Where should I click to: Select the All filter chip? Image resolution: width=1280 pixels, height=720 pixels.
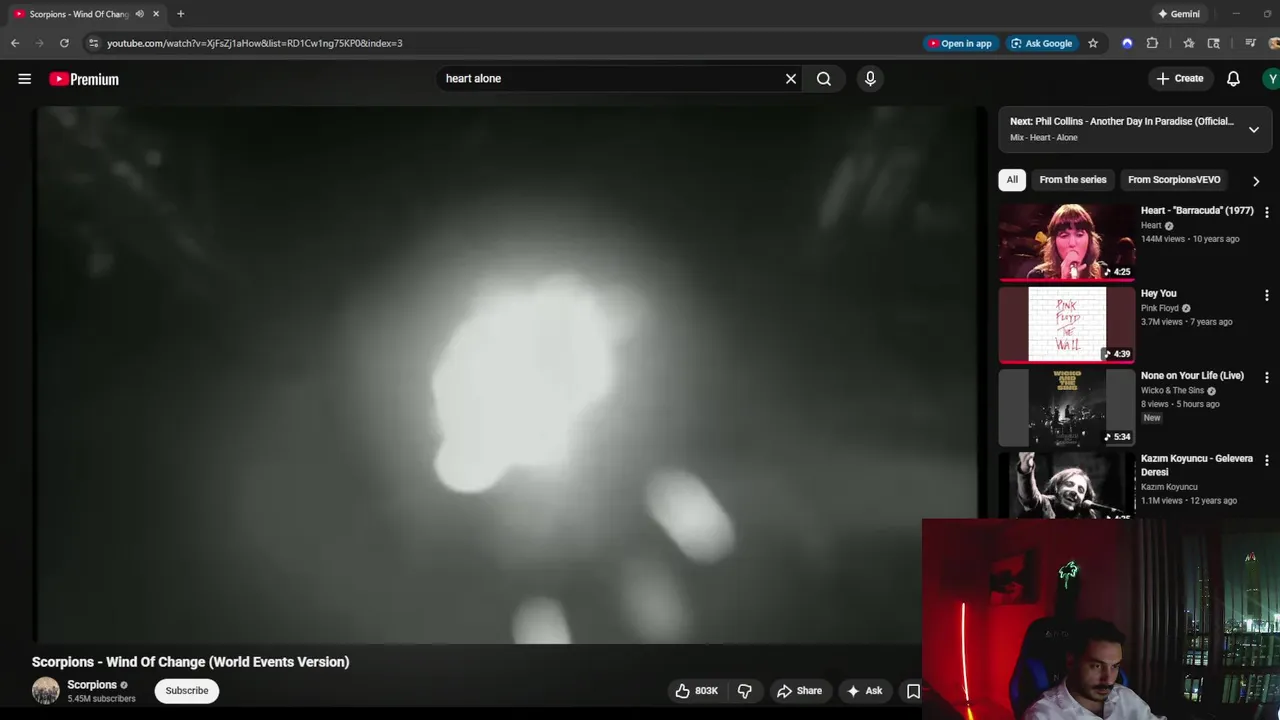pyautogui.click(x=1012, y=180)
